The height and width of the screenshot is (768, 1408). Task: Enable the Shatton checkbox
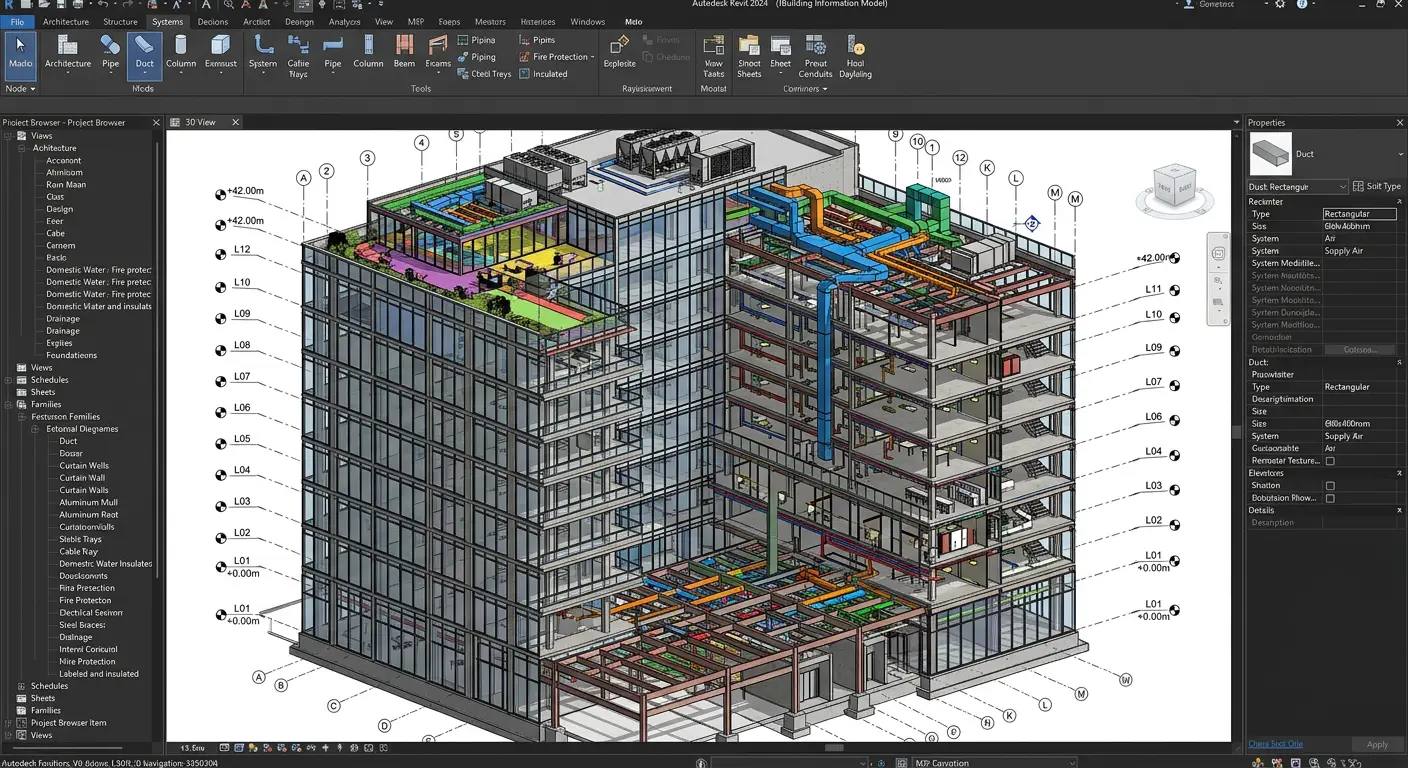point(1330,486)
